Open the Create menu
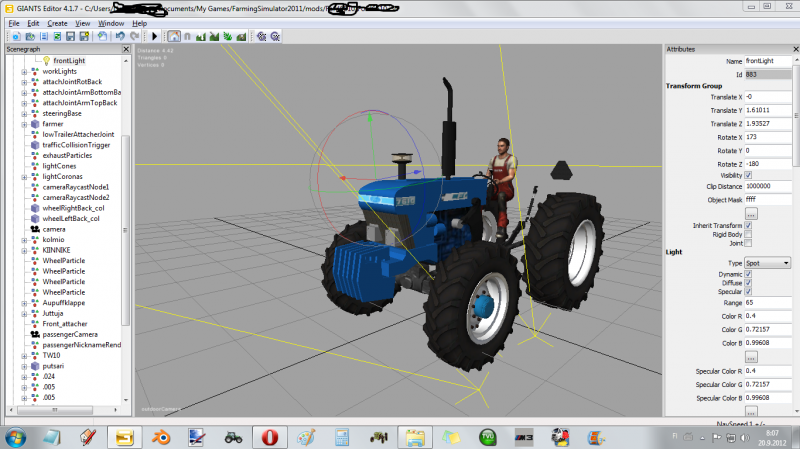Screen dimensions: 800x449 [57, 23]
